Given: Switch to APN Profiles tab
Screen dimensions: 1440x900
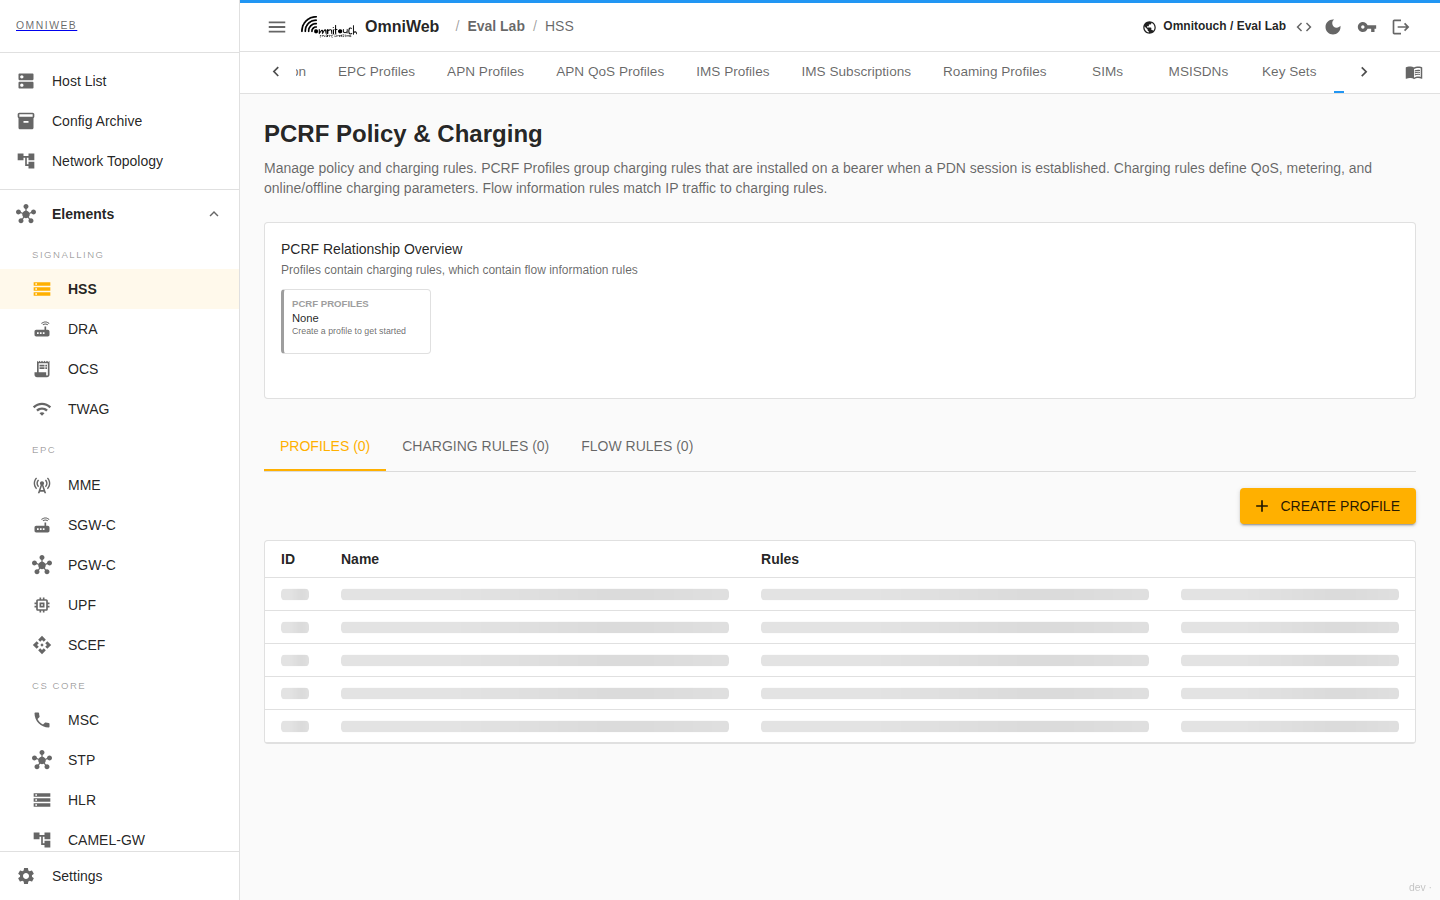Looking at the screenshot, I should pyautogui.click(x=485, y=72).
